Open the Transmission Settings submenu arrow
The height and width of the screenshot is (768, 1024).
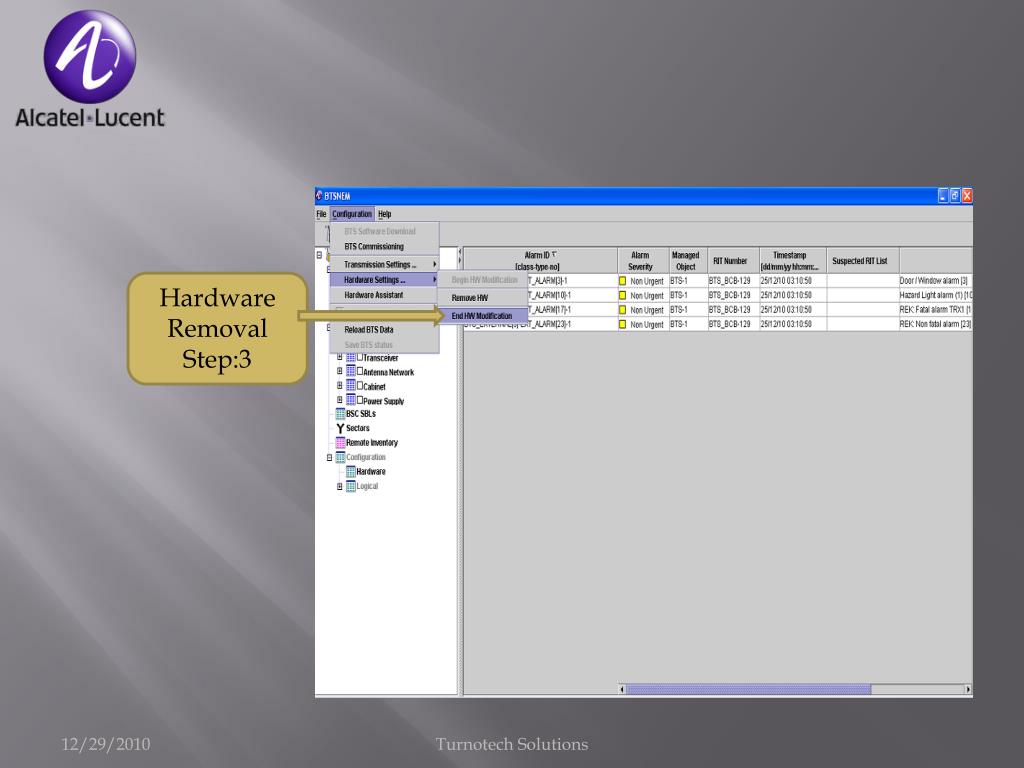point(434,264)
